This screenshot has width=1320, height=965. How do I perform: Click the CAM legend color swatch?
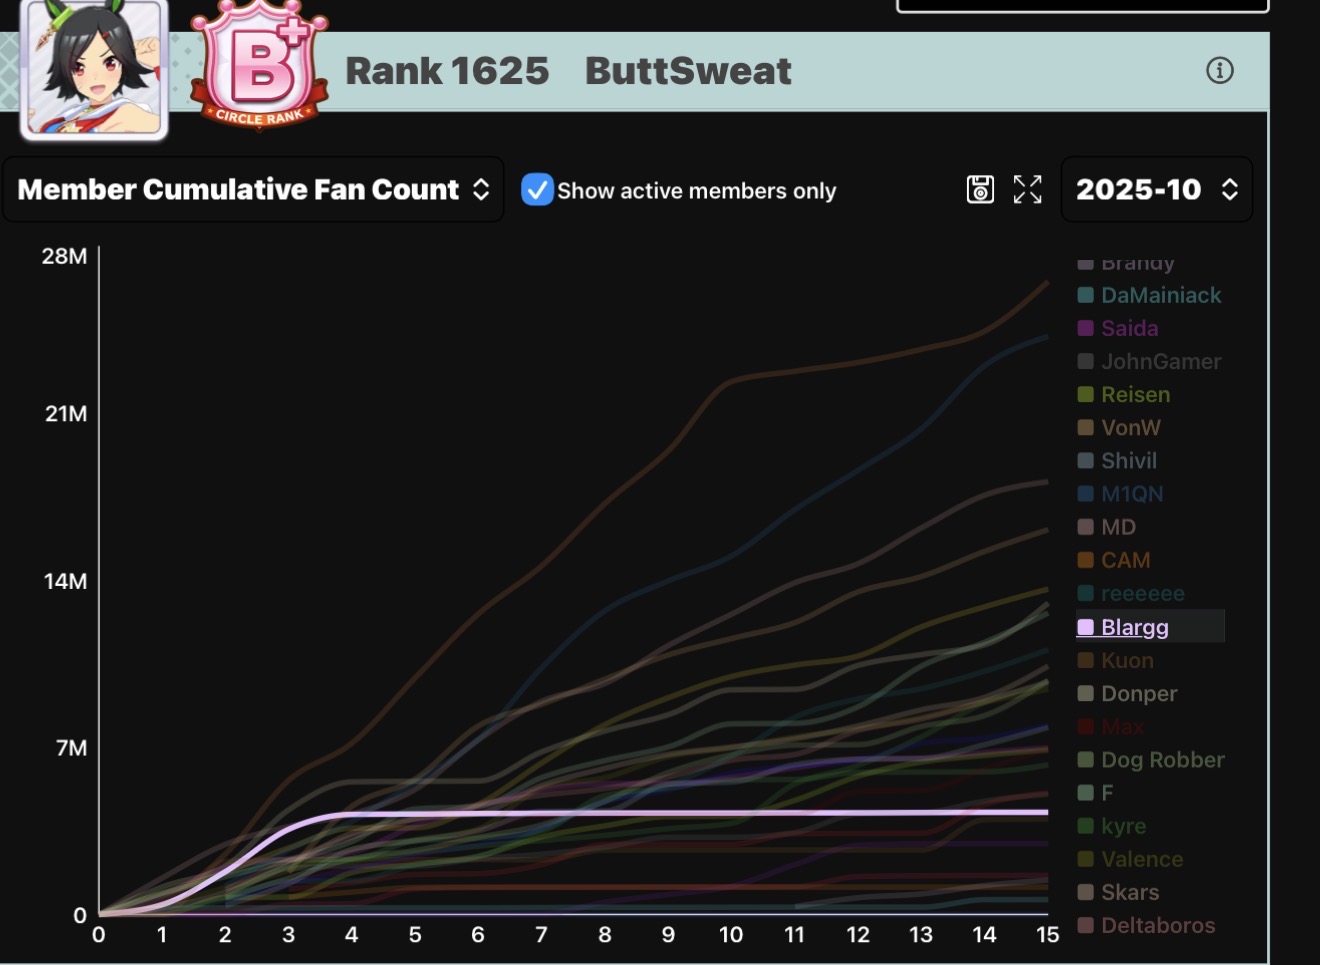(x=1085, y=560)
